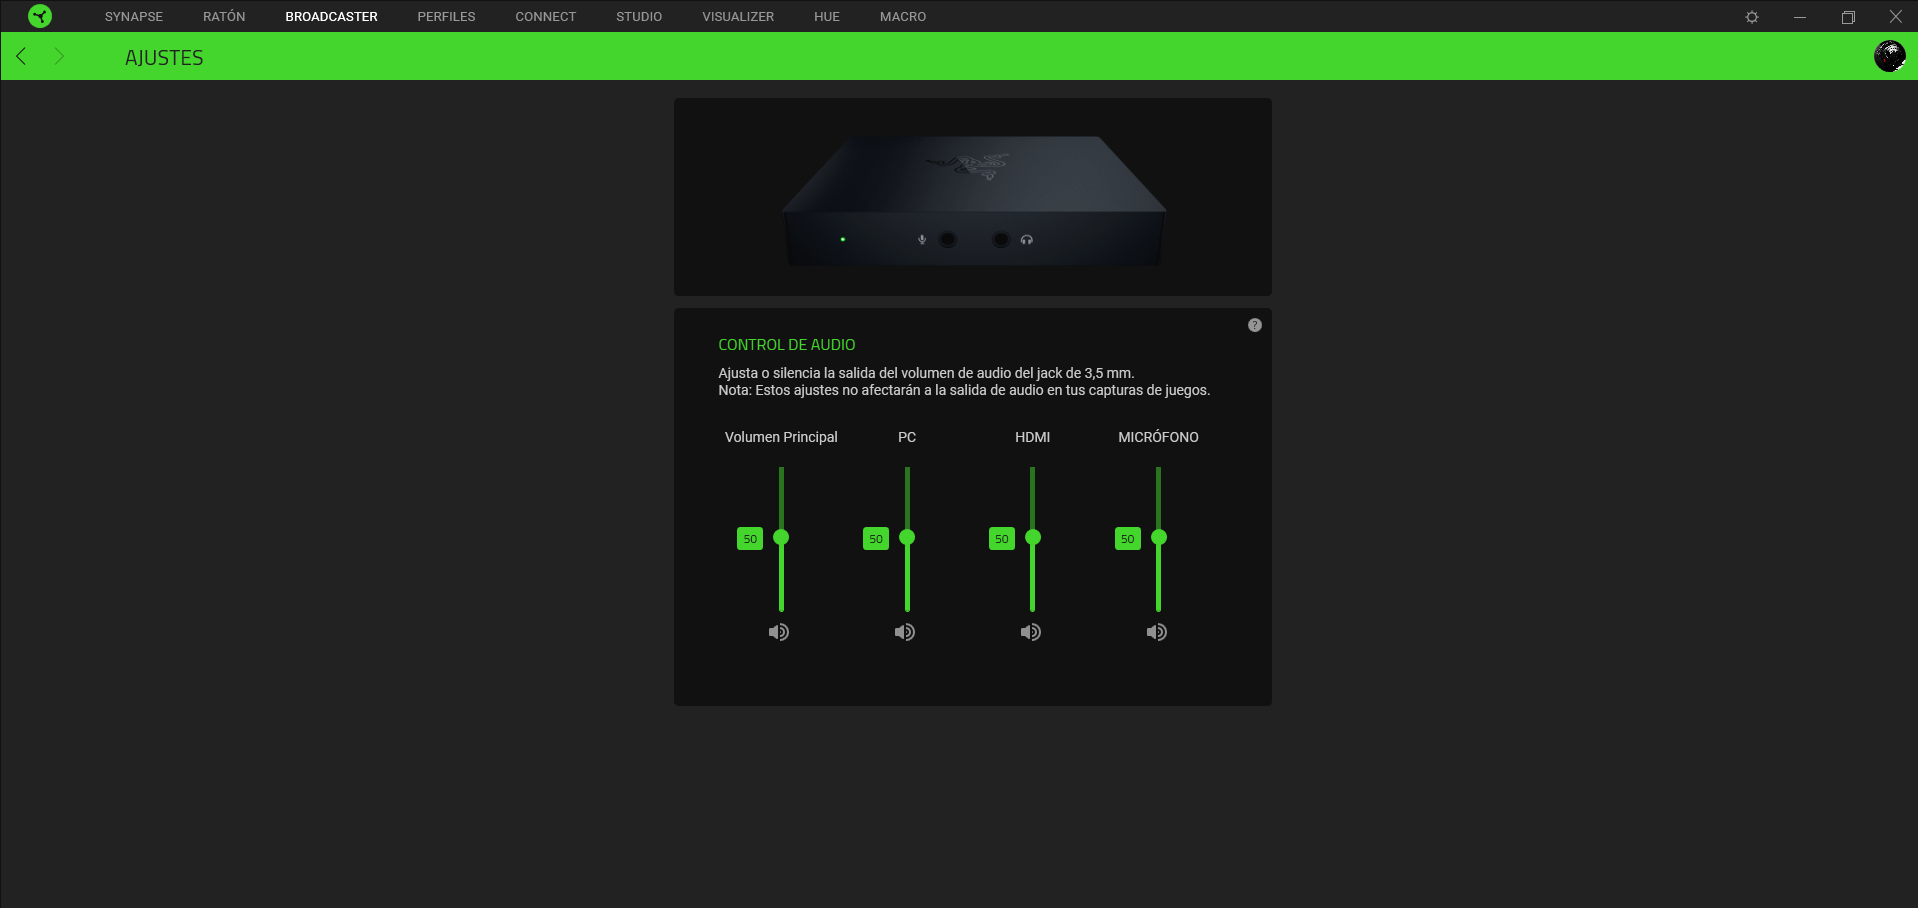
Task: Click the forward navigation arrow
Action: click(59, 56)
